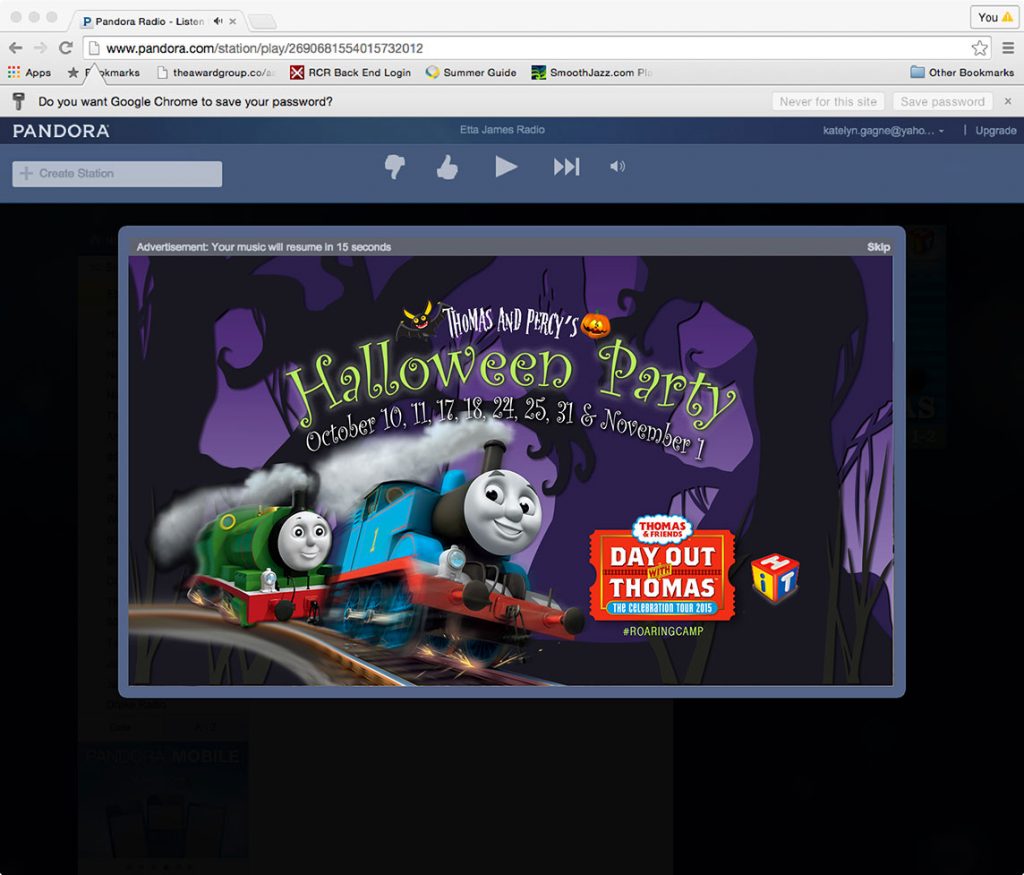Open account dropdown for katelyn.gagne
The width and height of the screenshot is (1024, 875).
[883, 131]
